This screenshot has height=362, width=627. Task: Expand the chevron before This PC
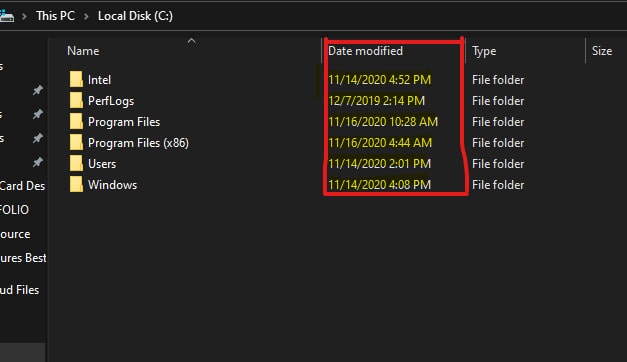24,16
